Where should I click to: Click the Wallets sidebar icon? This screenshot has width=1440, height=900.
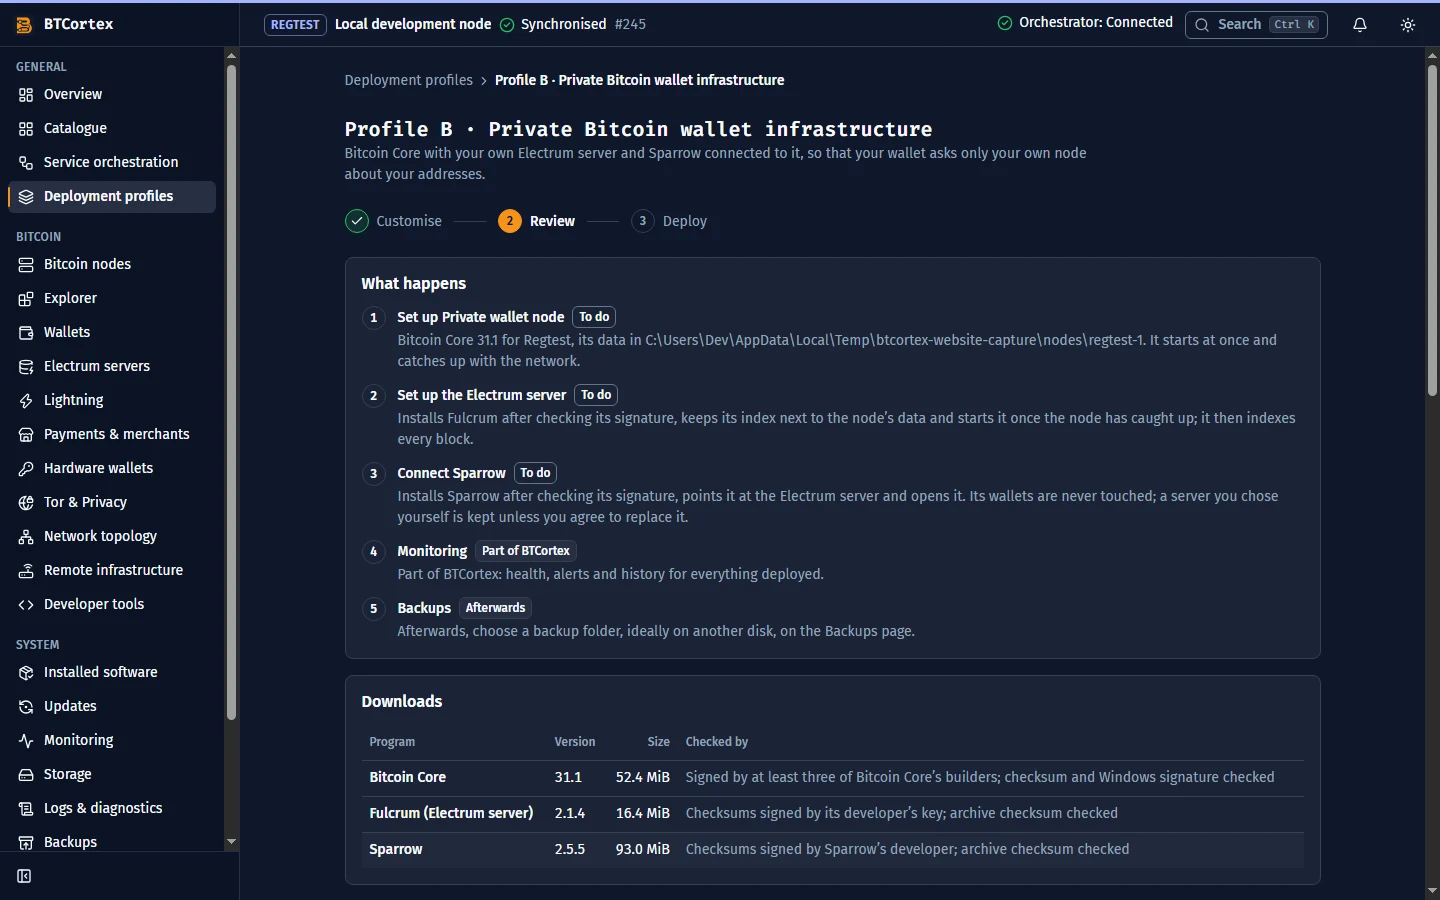(x=26, y=333)
